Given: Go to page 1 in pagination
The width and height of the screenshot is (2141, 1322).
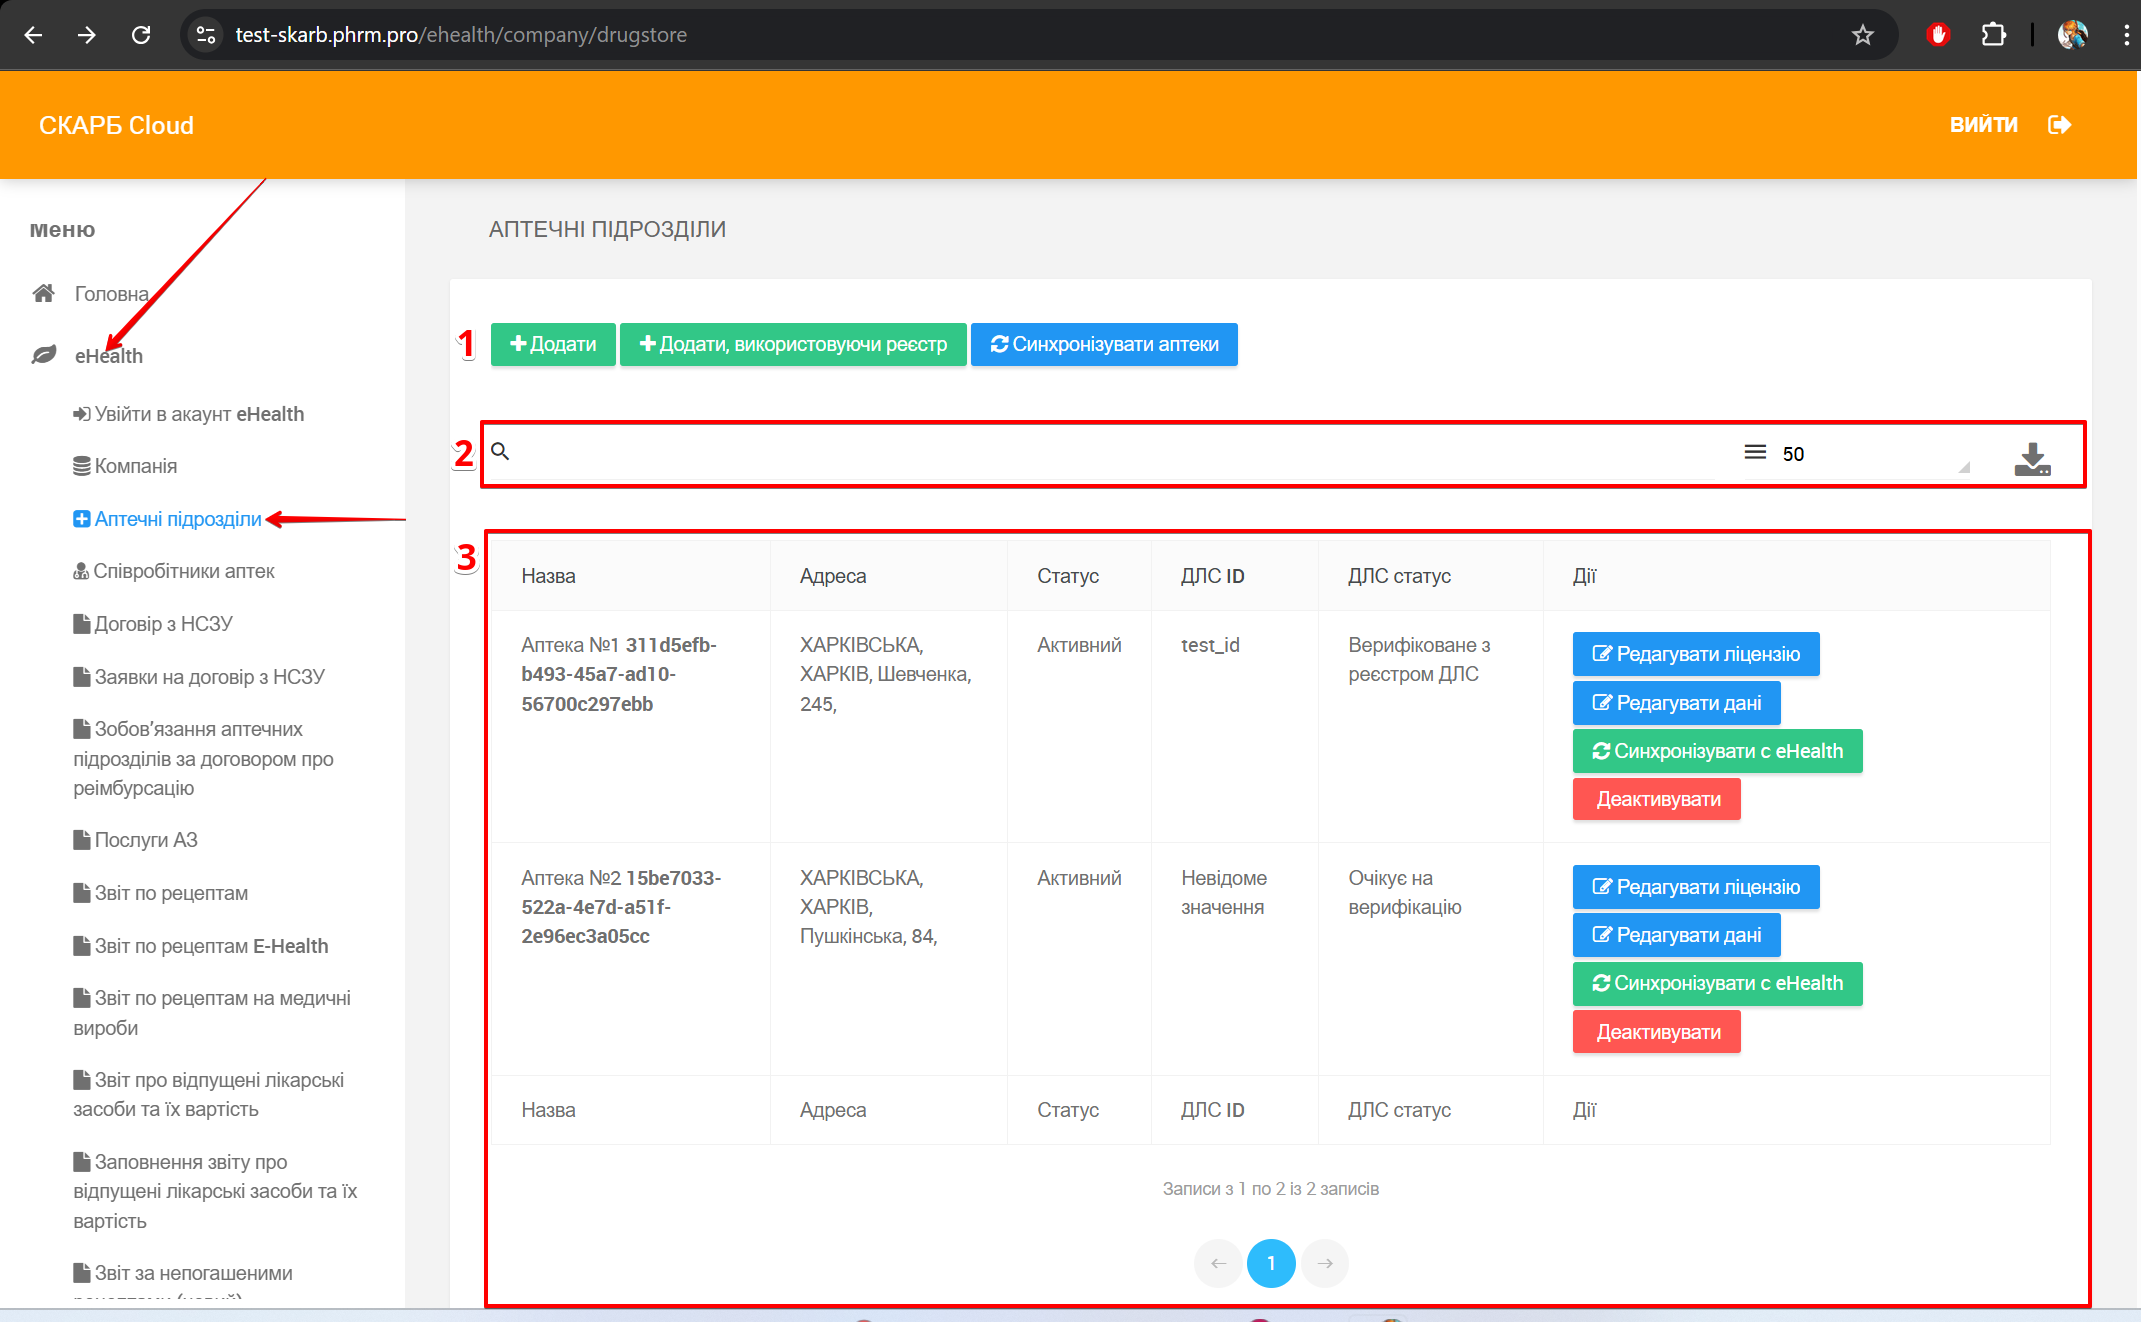Looking at the screenshot, I should [1270, 1263].
